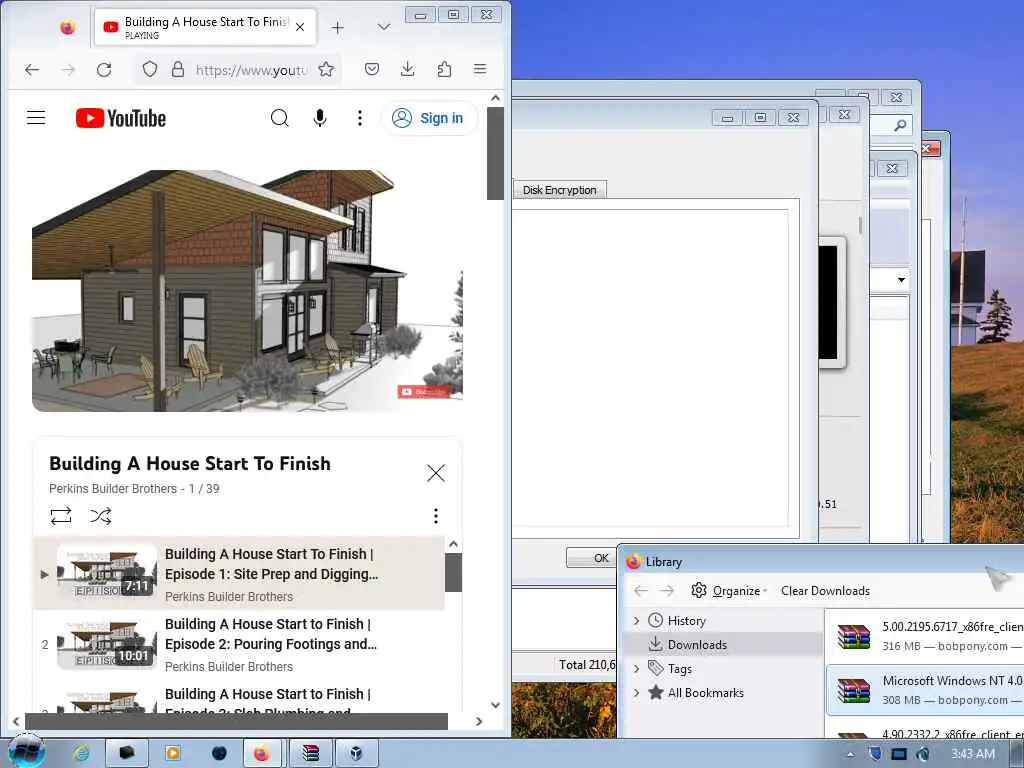
Task: List all tabs with the chevron
Action: 384,27
